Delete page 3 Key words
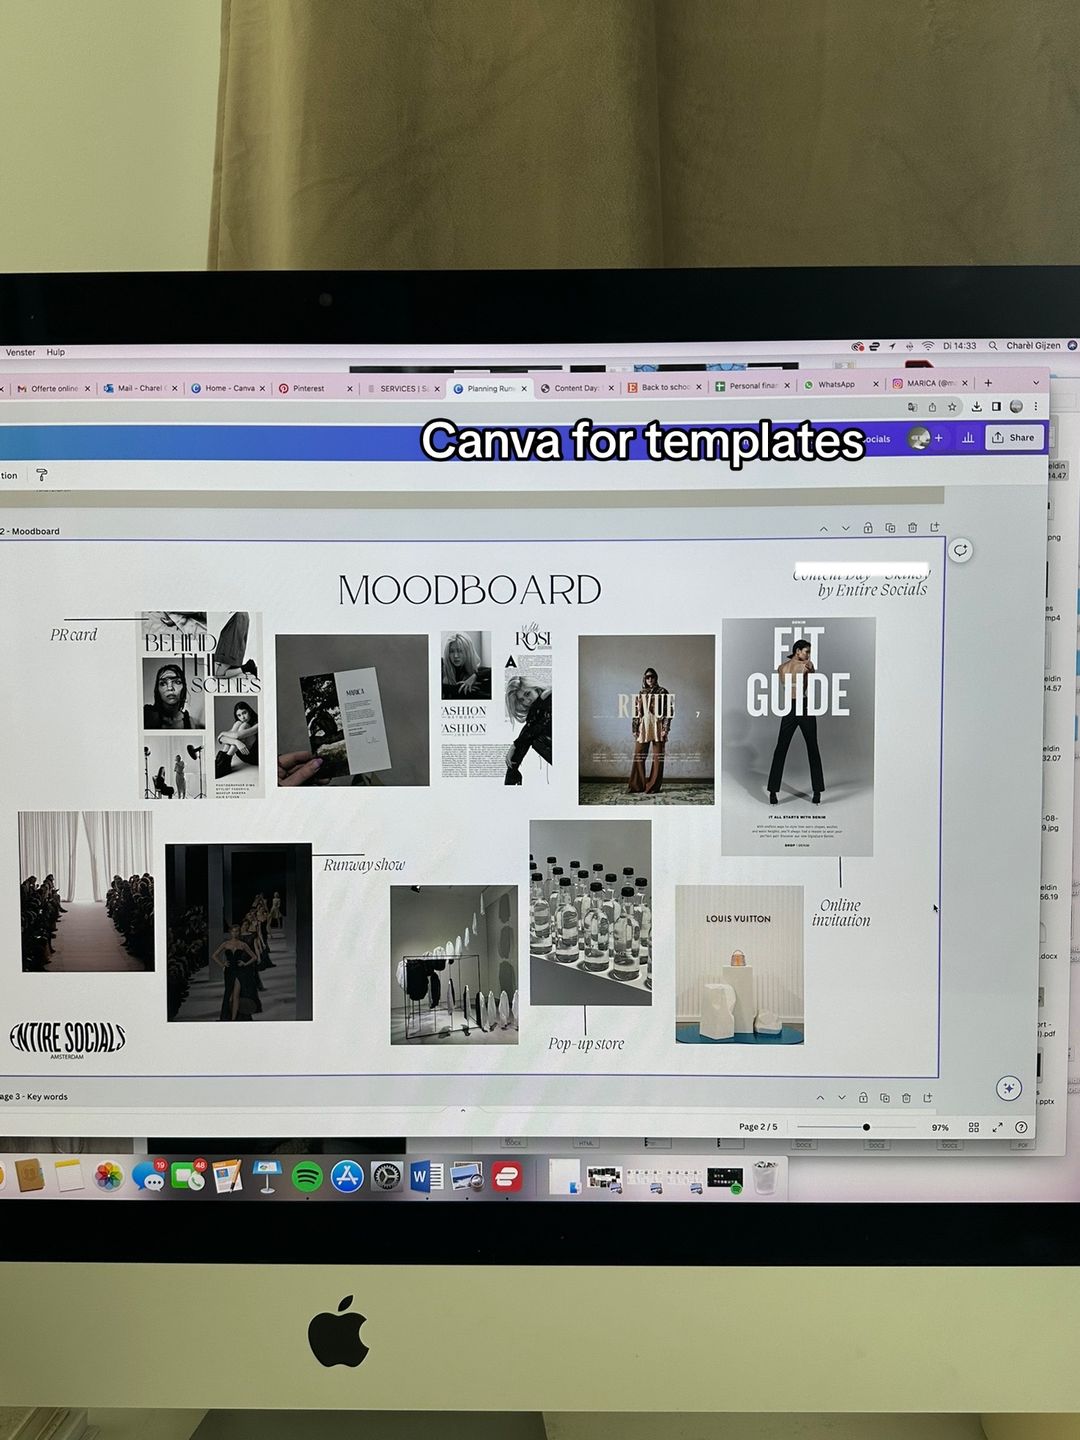1080x1440 pixels. tap(906, 1097)
